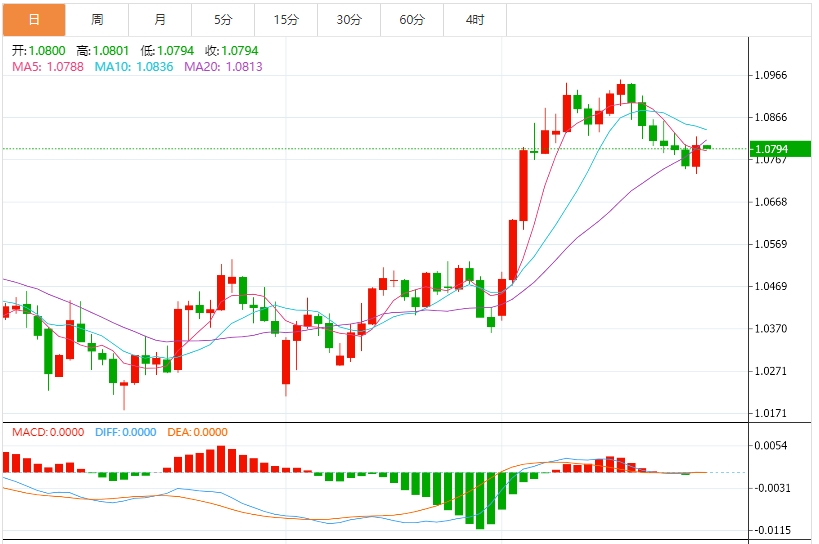Switch to the 4时 four-hour tab
This screenshot has width=819, height=544.
475,20
